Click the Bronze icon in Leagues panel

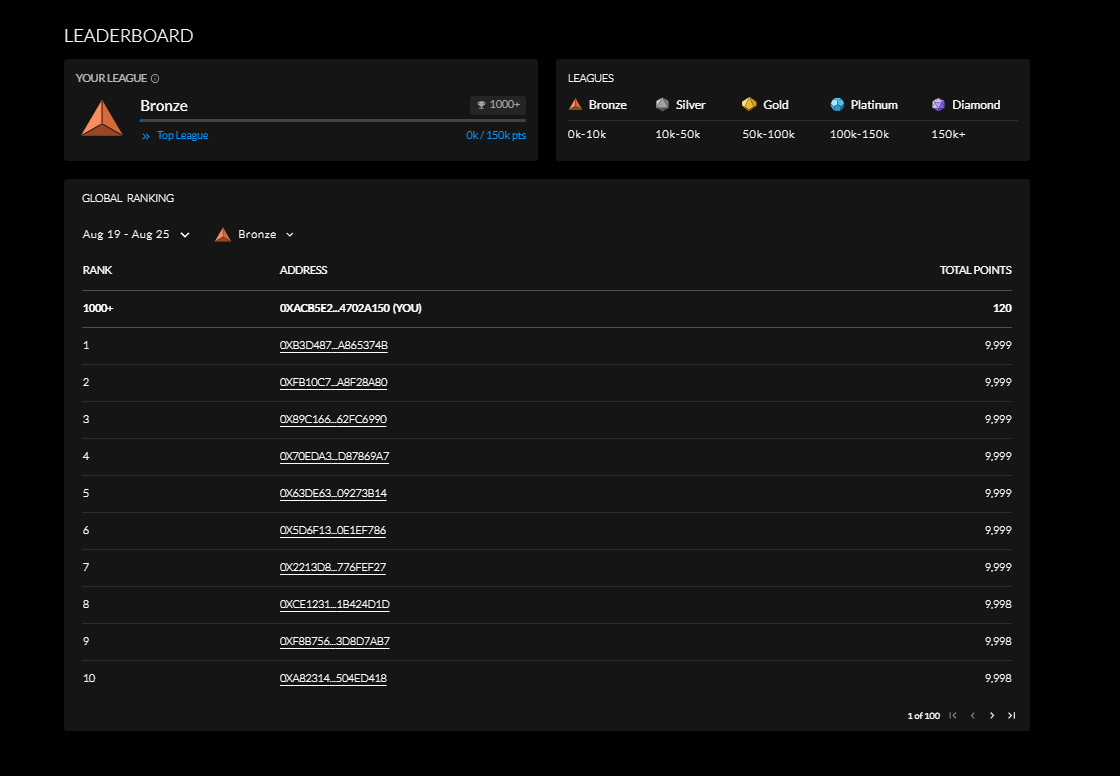(576, 104)
